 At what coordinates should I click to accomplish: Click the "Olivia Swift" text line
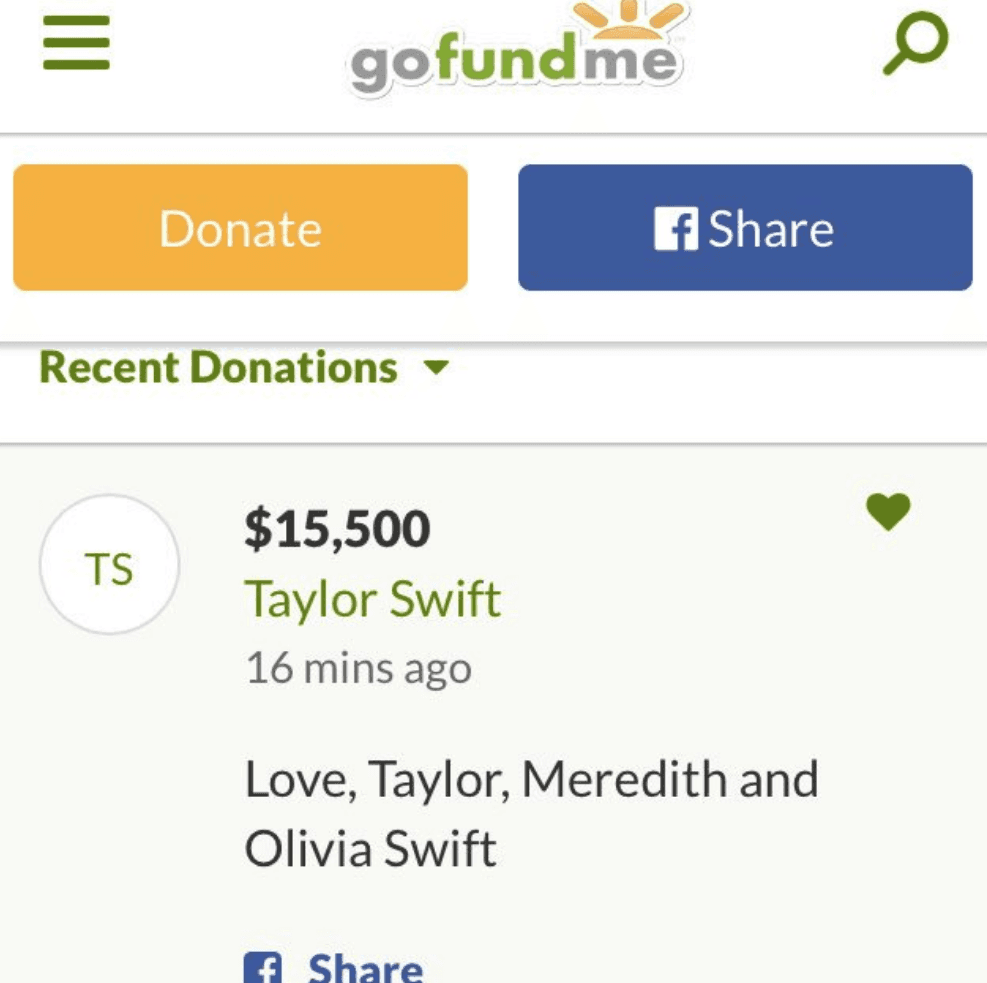(370, 849)
